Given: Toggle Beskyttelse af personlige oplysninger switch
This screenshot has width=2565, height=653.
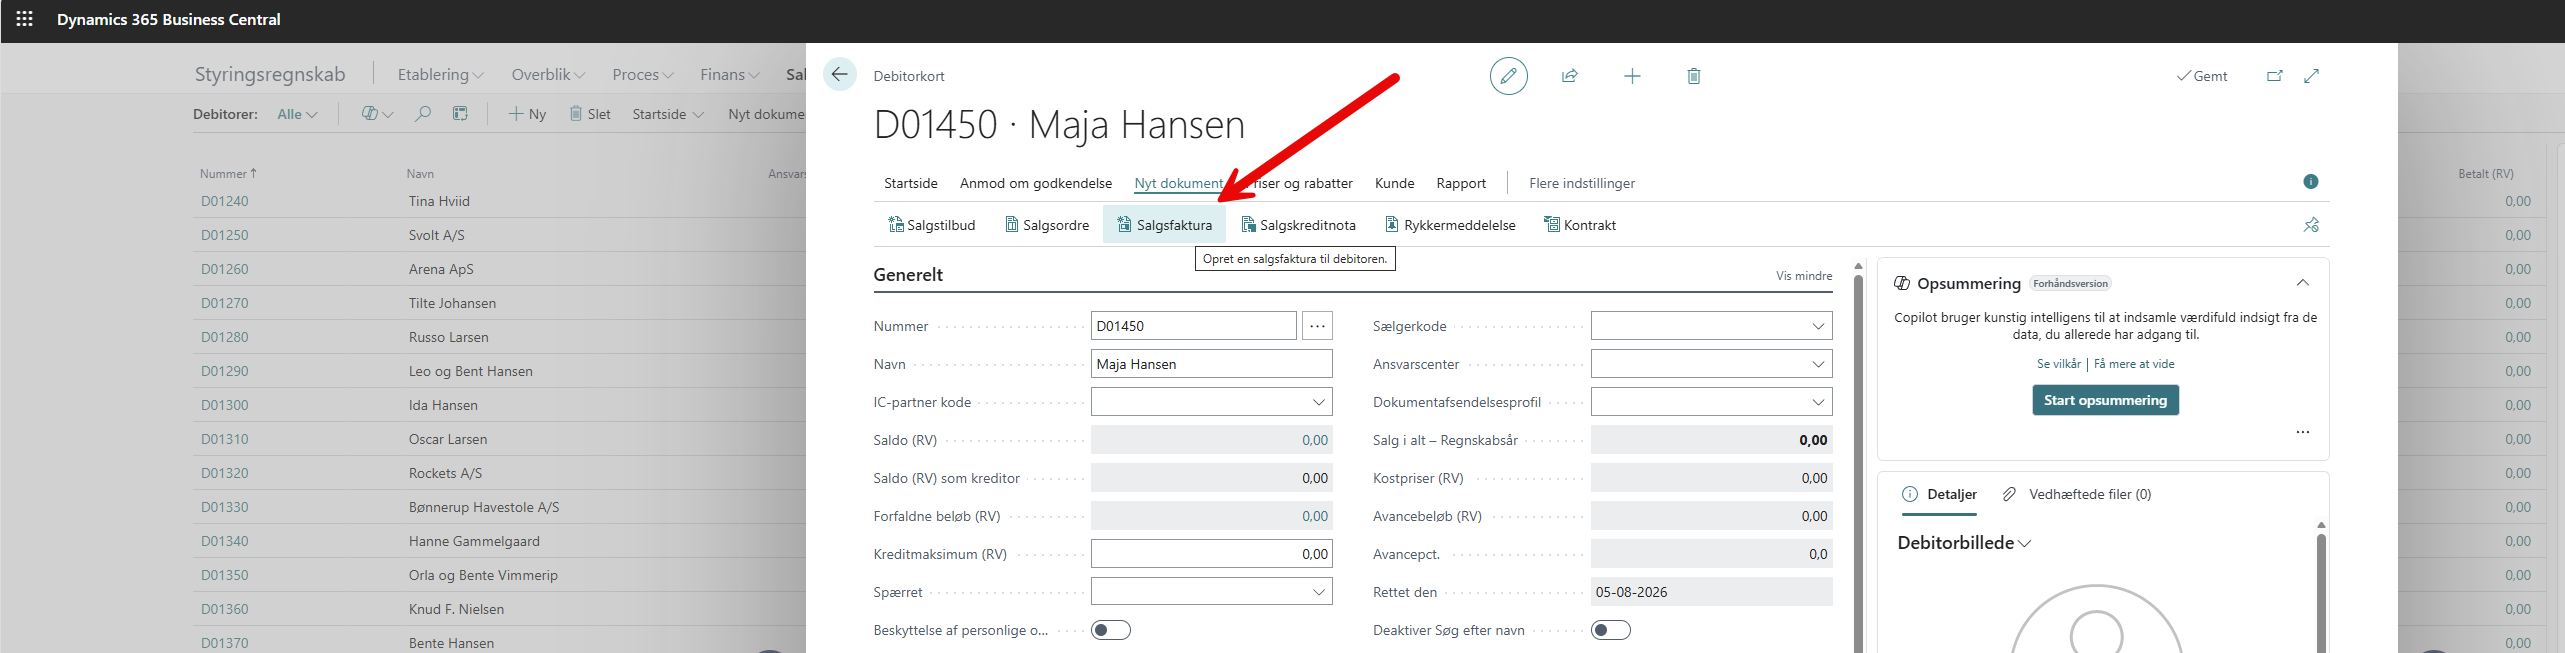Looking at the screenshot, I should (1111, 630).
